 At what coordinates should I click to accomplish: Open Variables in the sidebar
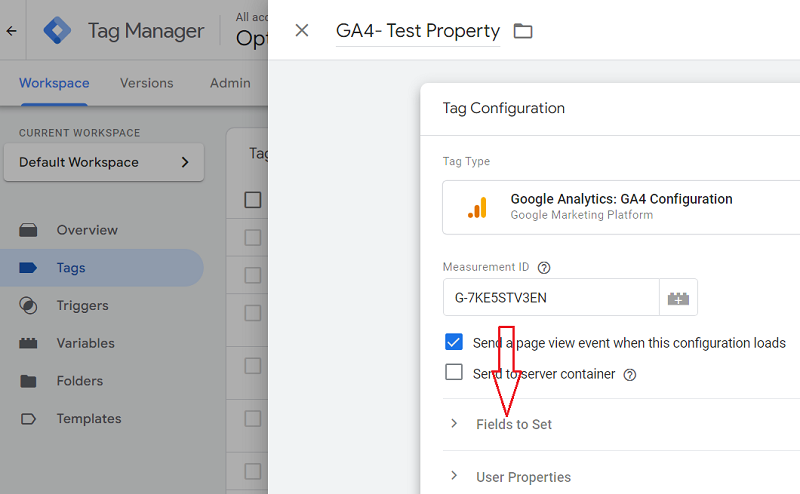tap(86, 343)
